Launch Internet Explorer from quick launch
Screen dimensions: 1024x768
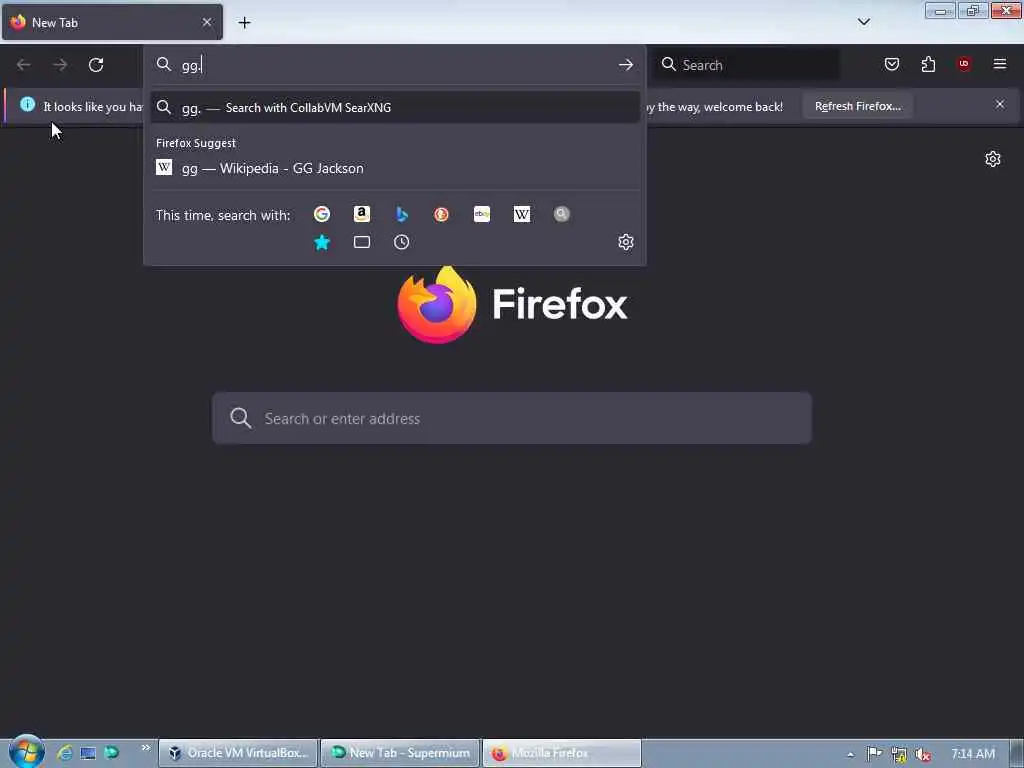click(x=64, y=752)
